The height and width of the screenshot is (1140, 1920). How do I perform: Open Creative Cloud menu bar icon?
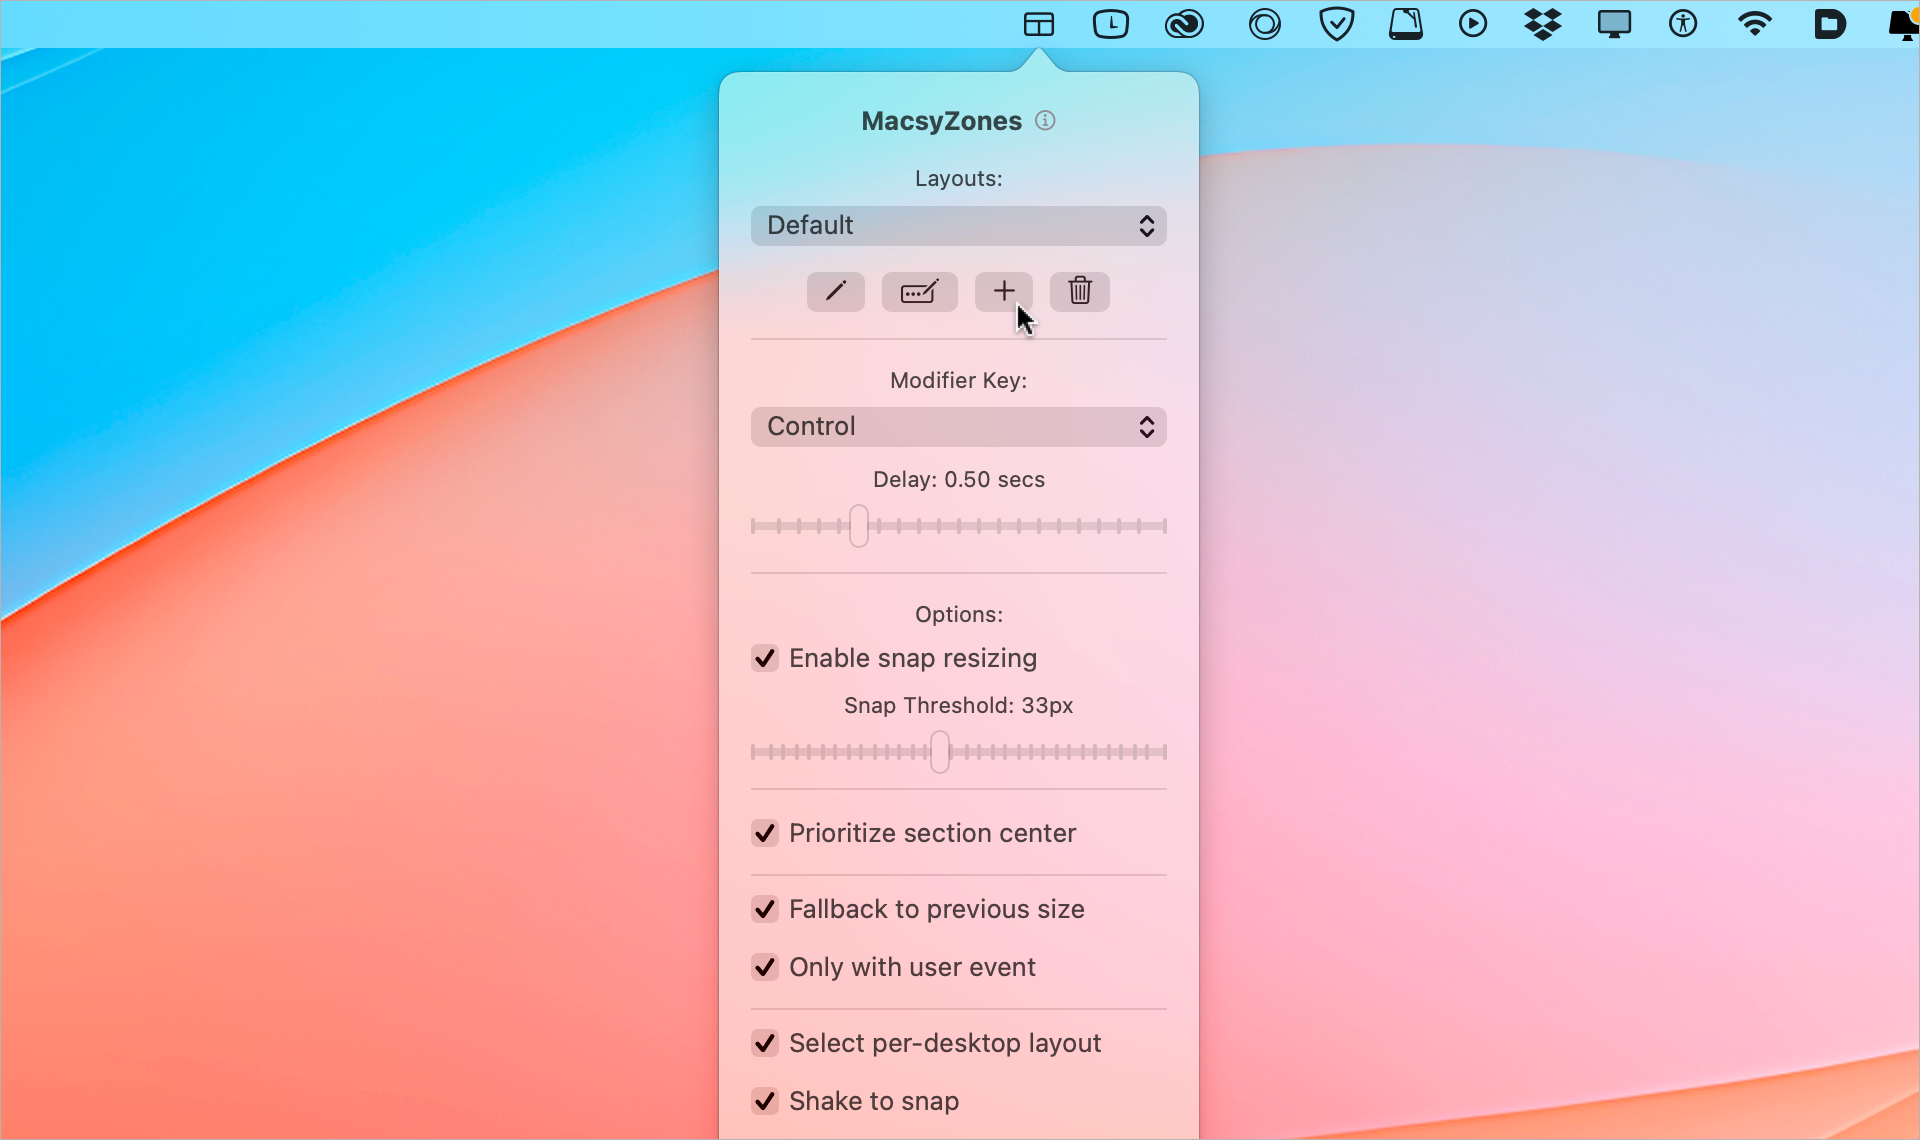[1184, 24]
